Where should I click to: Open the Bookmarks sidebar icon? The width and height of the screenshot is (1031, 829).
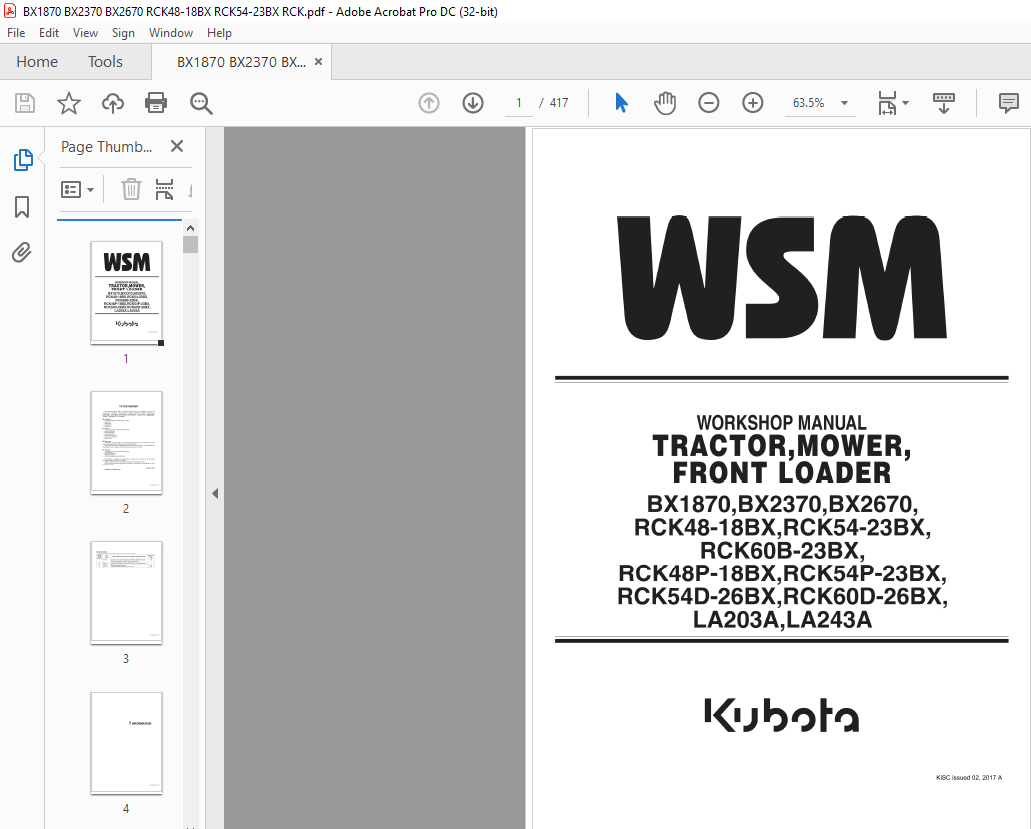point(22,206)
